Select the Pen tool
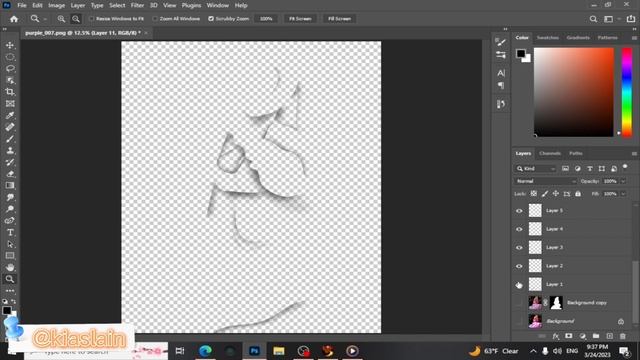640x360 pixels. coord(10,221)
